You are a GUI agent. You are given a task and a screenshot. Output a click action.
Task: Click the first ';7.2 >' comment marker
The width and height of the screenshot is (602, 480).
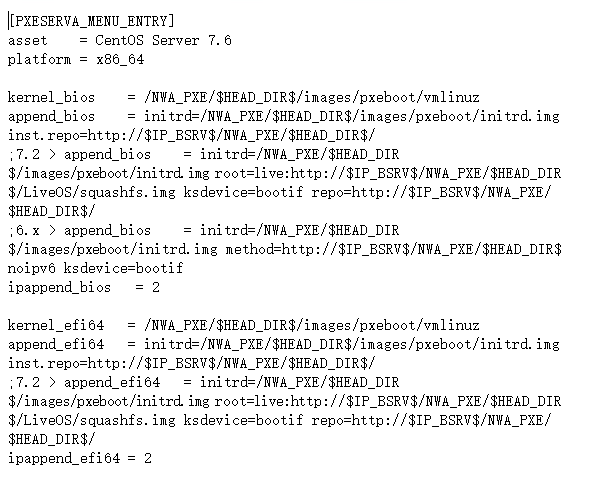tap(32, 154)
